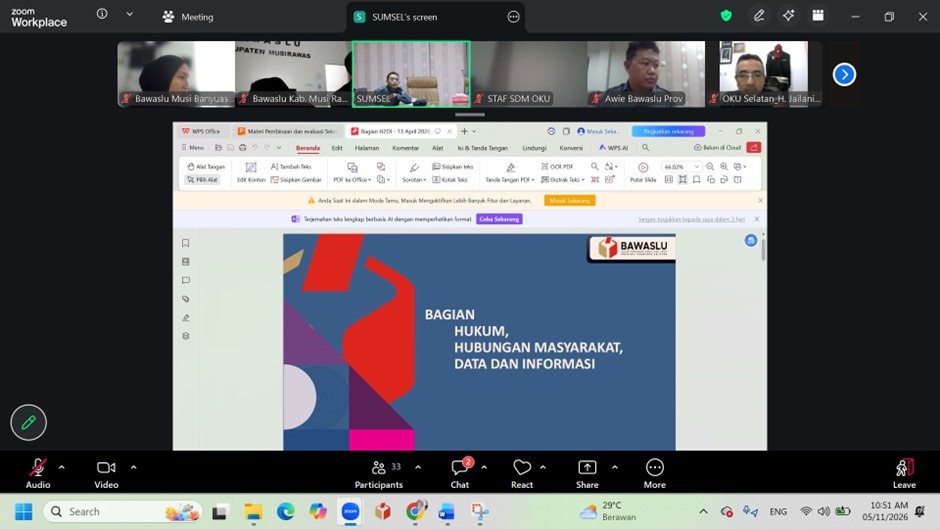The image size is (940, 529).
Task: Open the SUMSEL's screen options ellipsis
Action: point(513,17)
